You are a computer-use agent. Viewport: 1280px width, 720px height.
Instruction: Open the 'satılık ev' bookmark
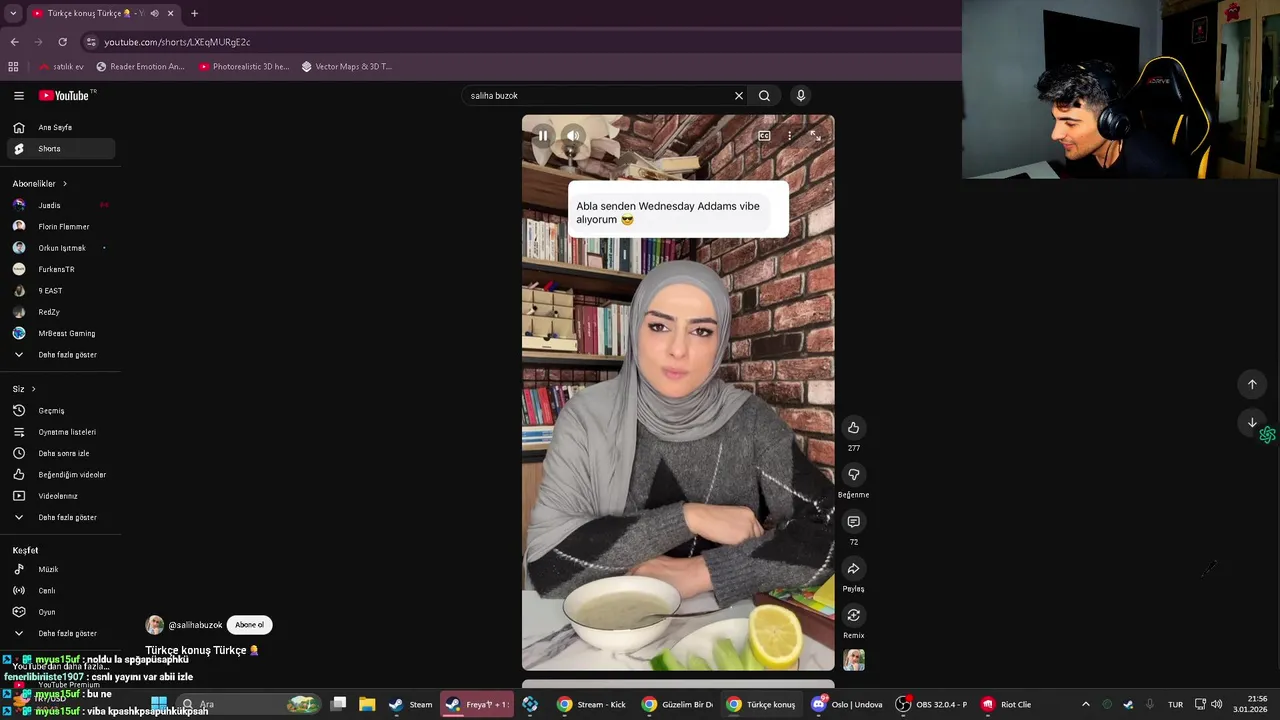tap(61, 67)
